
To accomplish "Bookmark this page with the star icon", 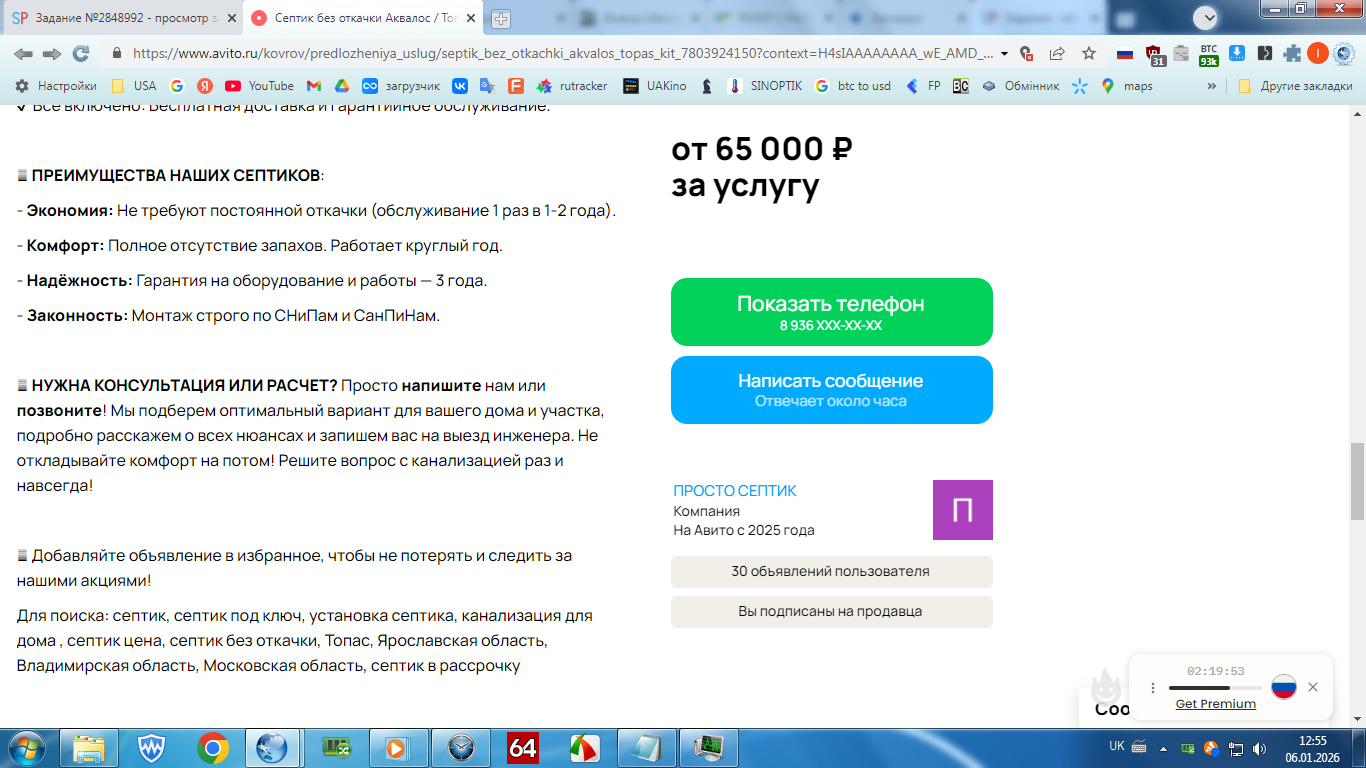I will pos(1089,54).
